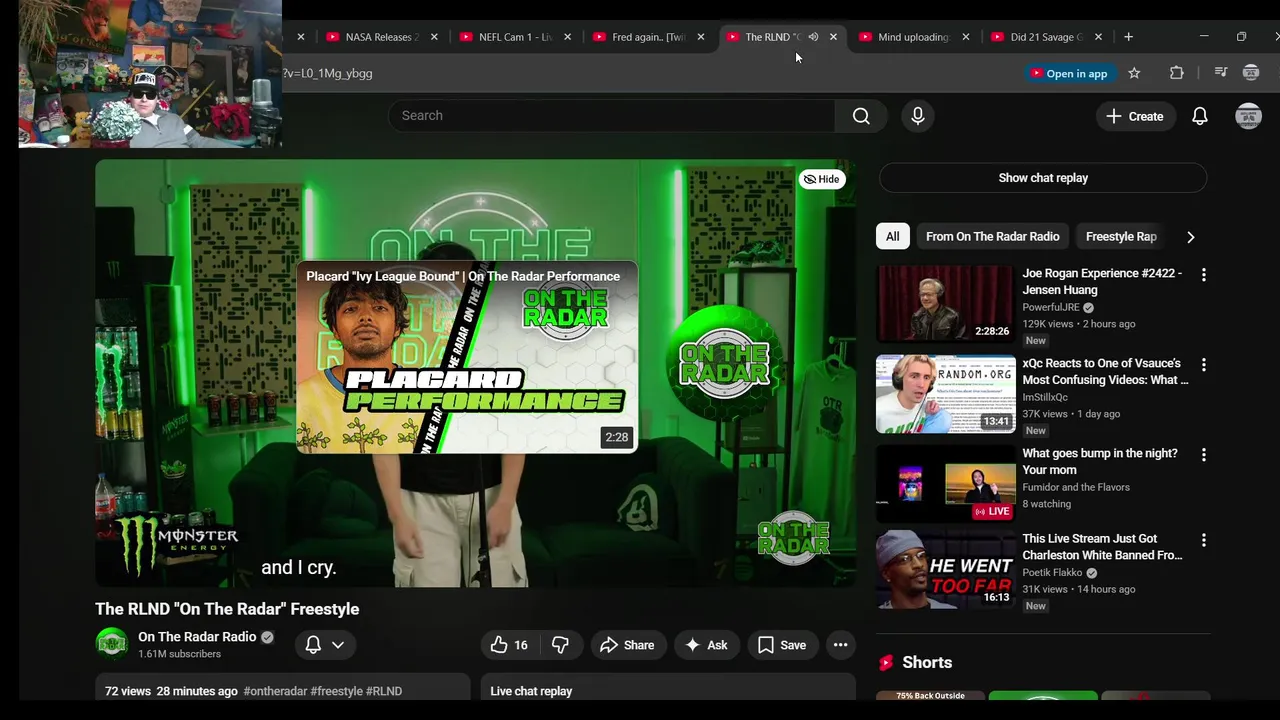Click video title The RLND Freestyle
Screen dimensions: 1280x720
coord(227,609)
